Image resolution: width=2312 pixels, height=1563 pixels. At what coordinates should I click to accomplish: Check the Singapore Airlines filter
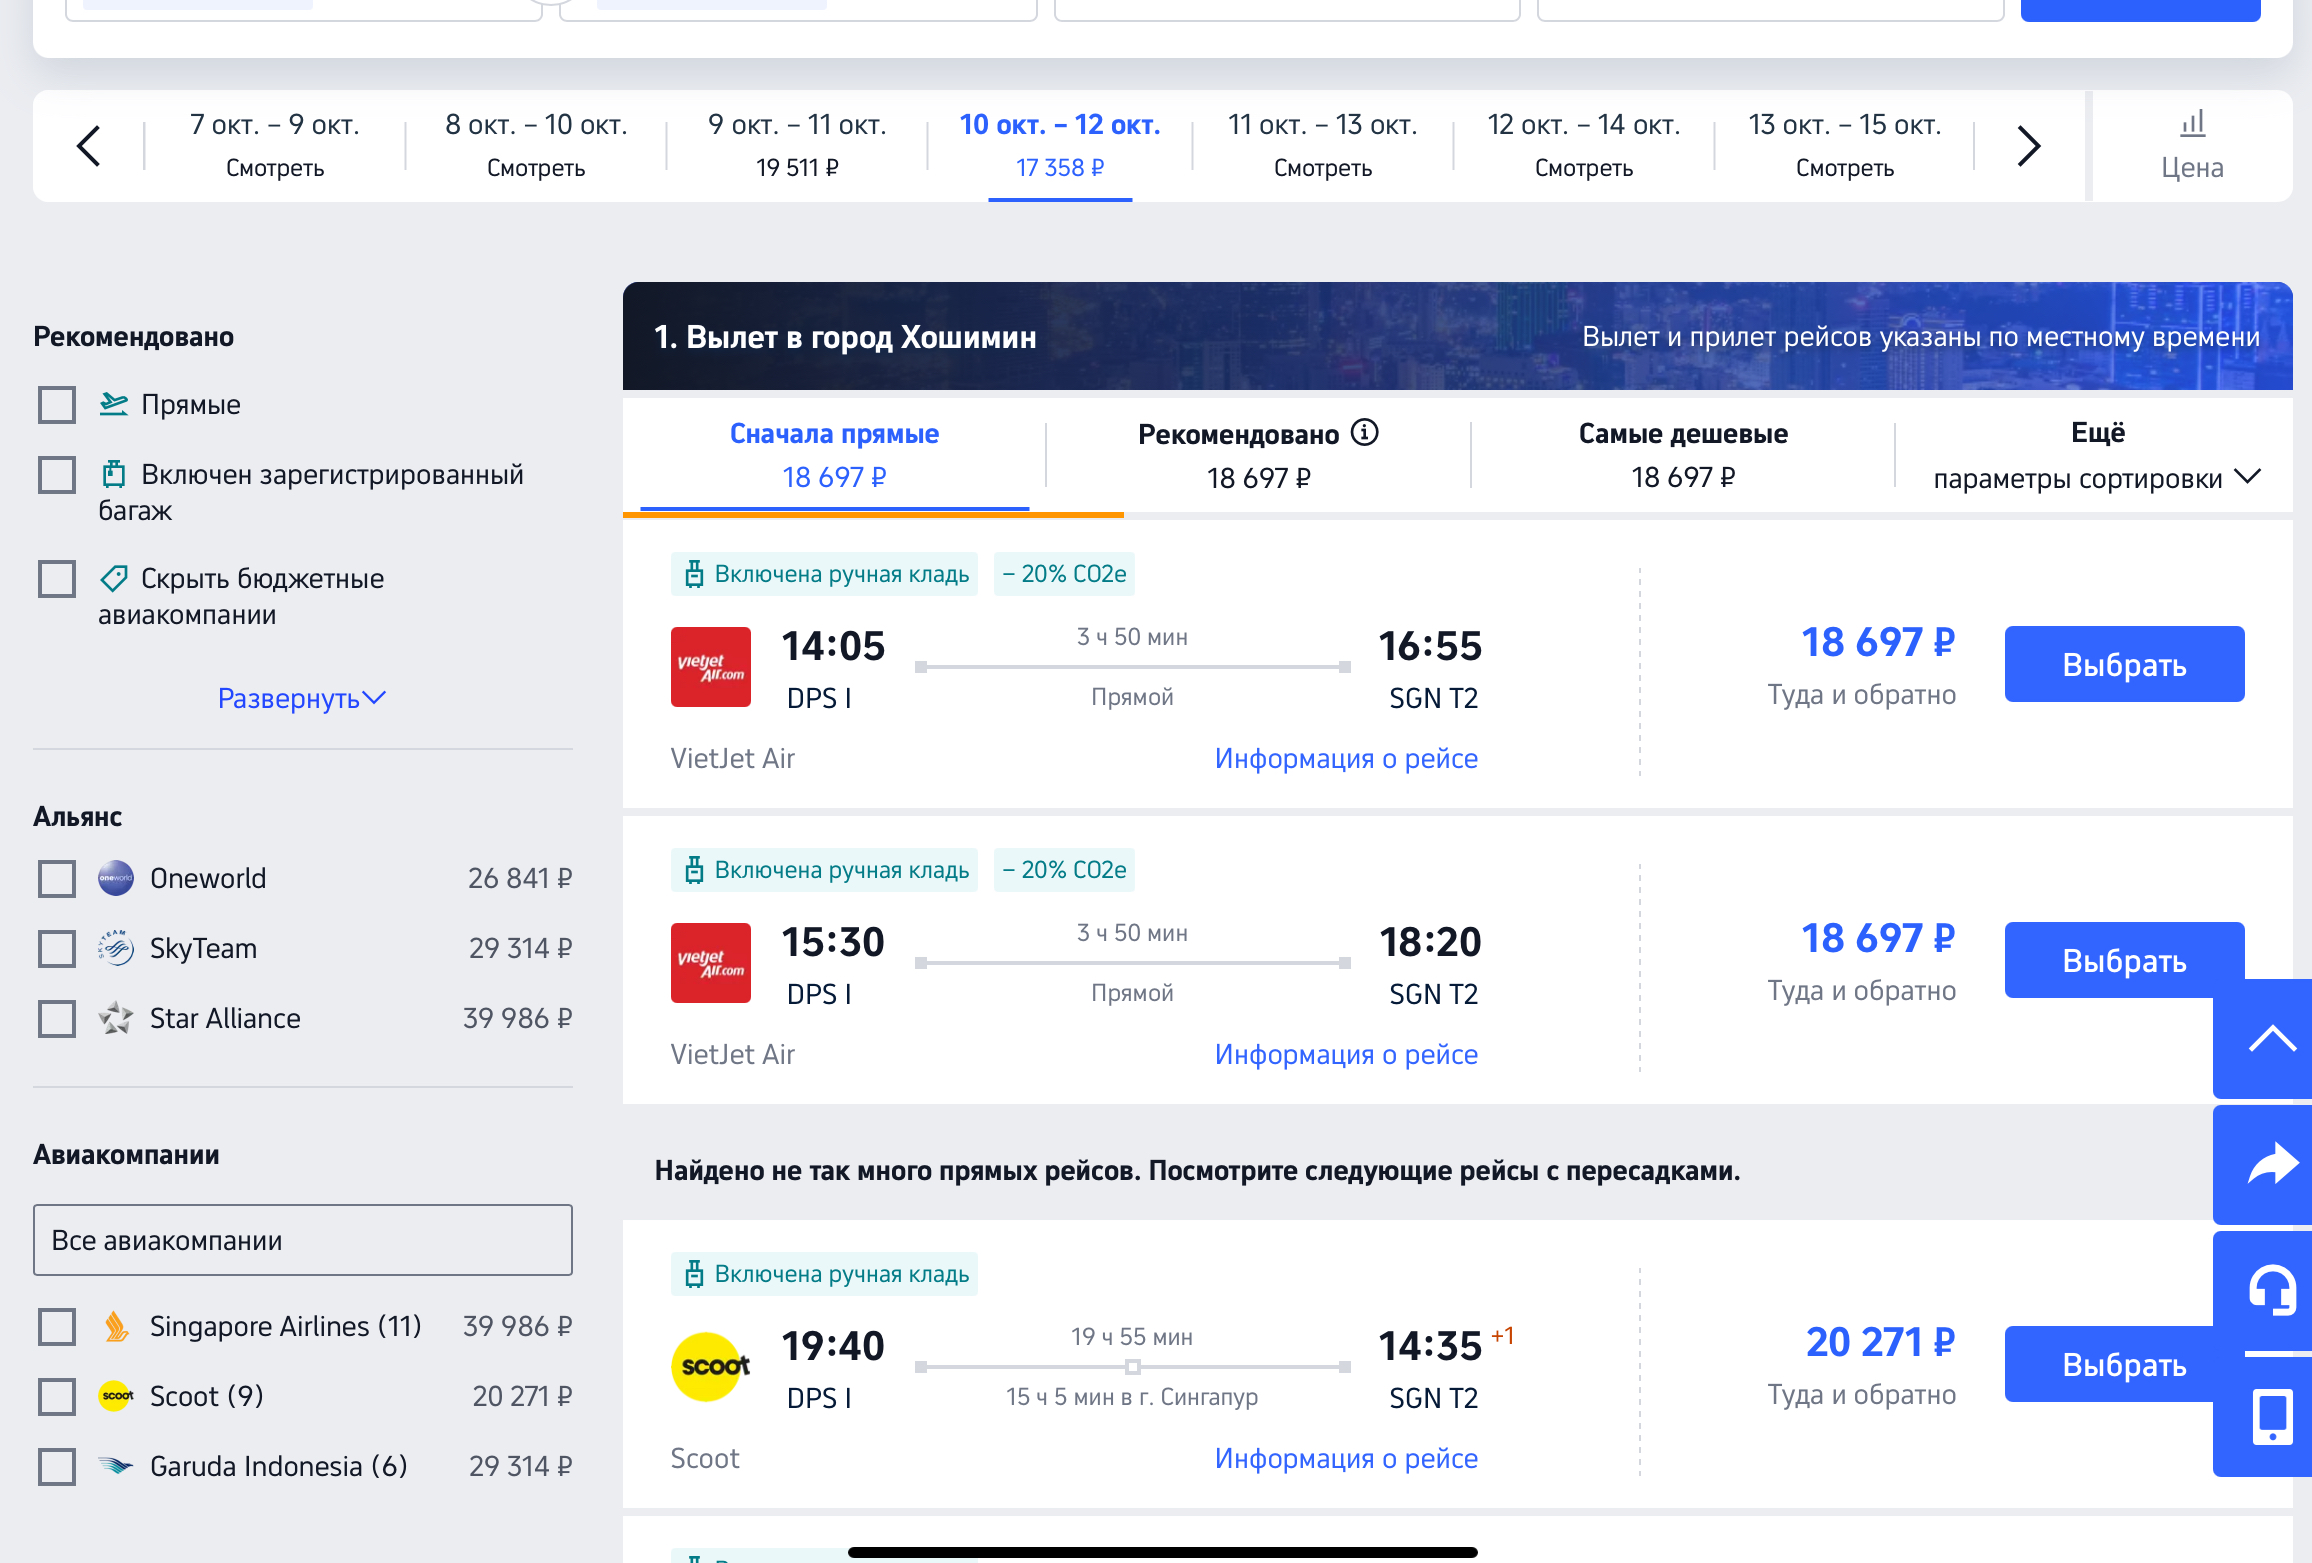[57, 1327]
